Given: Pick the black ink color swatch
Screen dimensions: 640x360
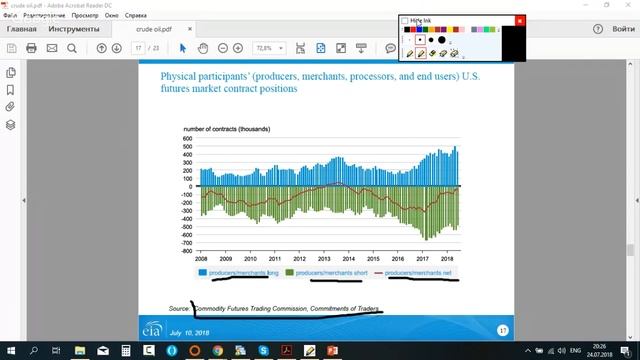Looking at the screenshot, I should tap(407, 29).
